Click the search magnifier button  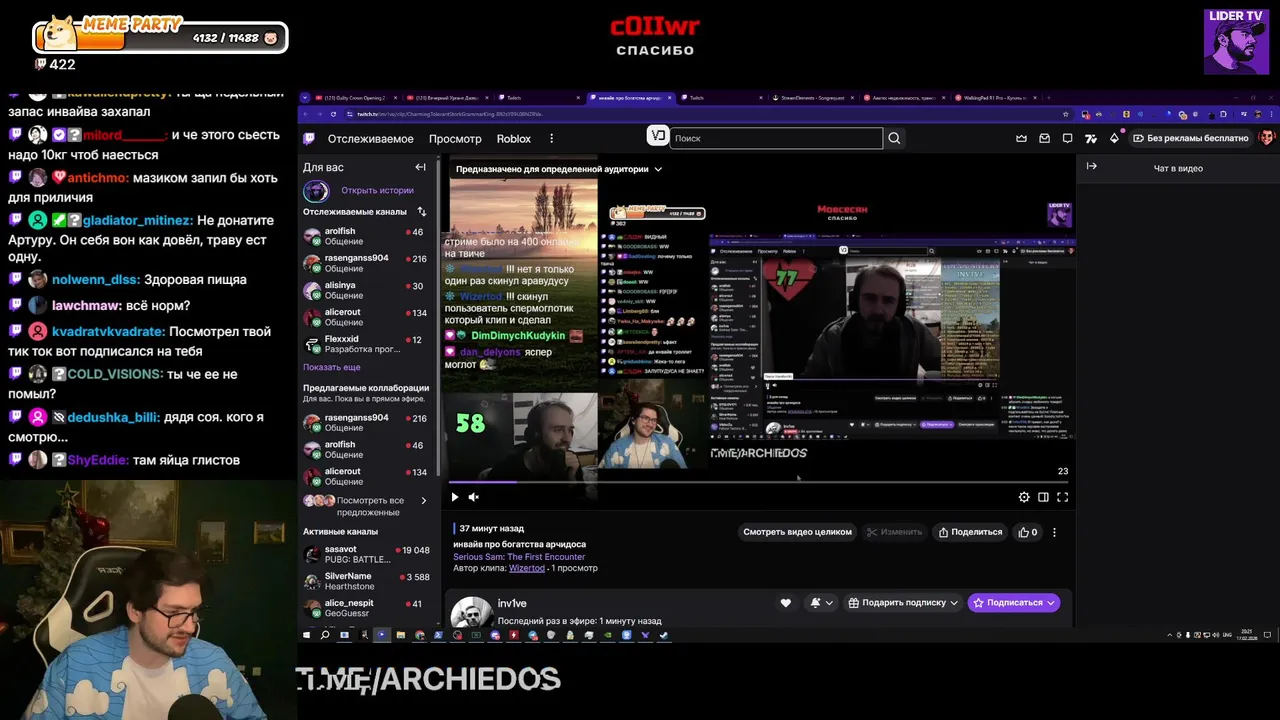[894, 138]
